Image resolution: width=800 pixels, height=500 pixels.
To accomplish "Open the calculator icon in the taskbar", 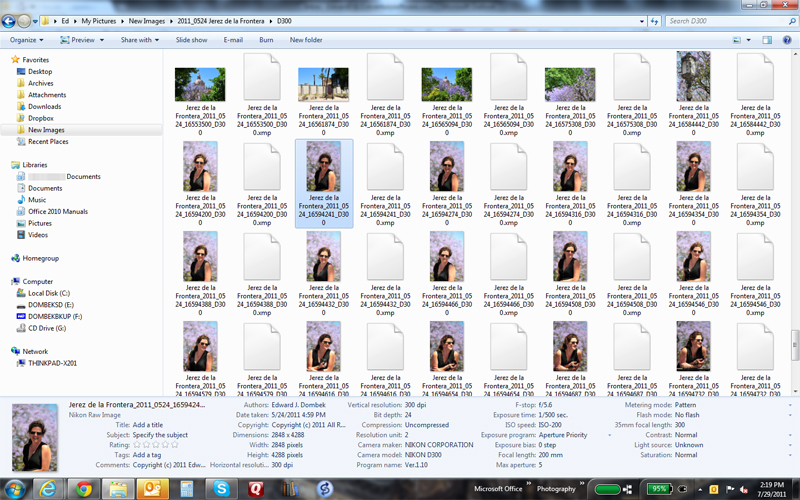I will pyautogui.click(x=187, y=488).
